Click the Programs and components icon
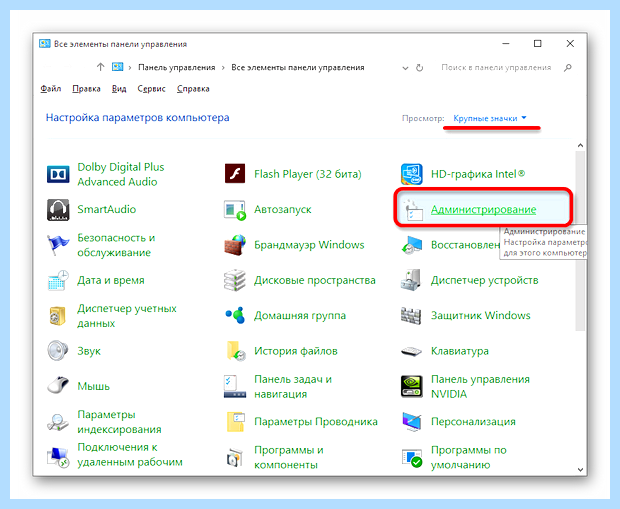 235,458
